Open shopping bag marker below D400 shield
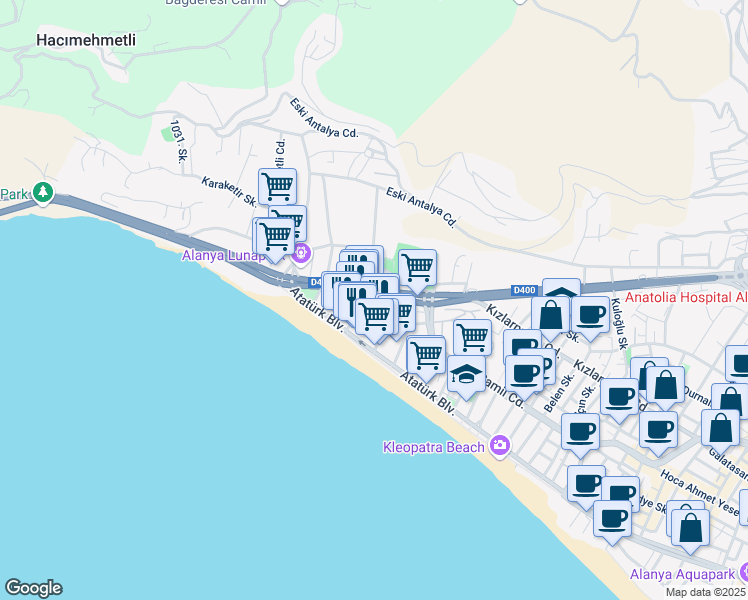This screenshot has height=600, width=748. tap(550, 314)
